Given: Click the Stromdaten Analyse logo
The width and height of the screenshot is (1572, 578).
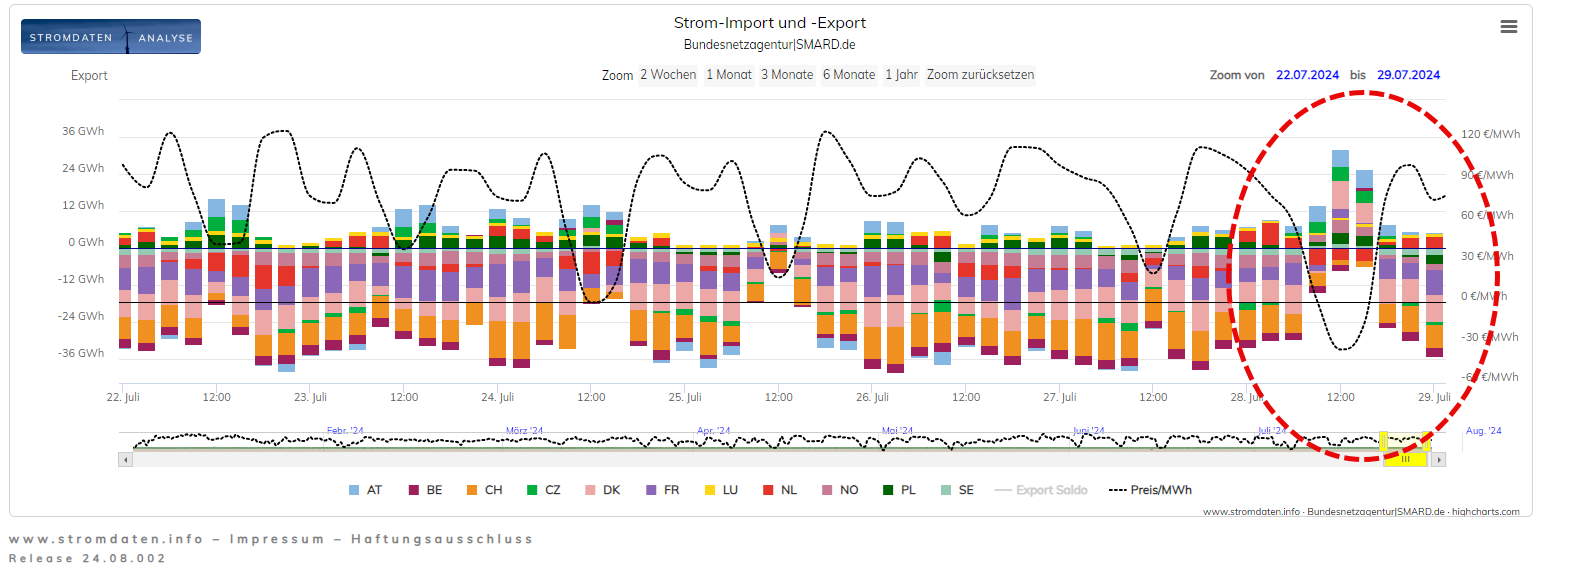Looking at the screenshot, I should (111, 37).
